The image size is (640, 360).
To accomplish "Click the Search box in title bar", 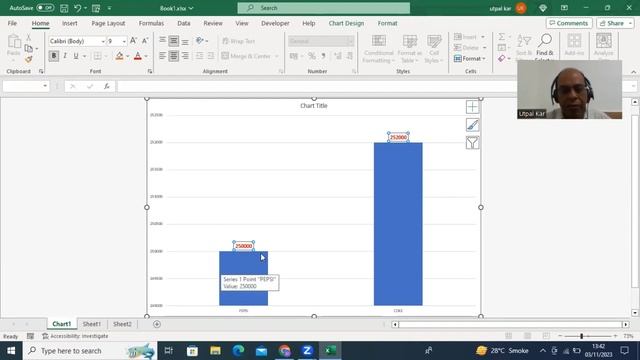I will coord(324,8).
